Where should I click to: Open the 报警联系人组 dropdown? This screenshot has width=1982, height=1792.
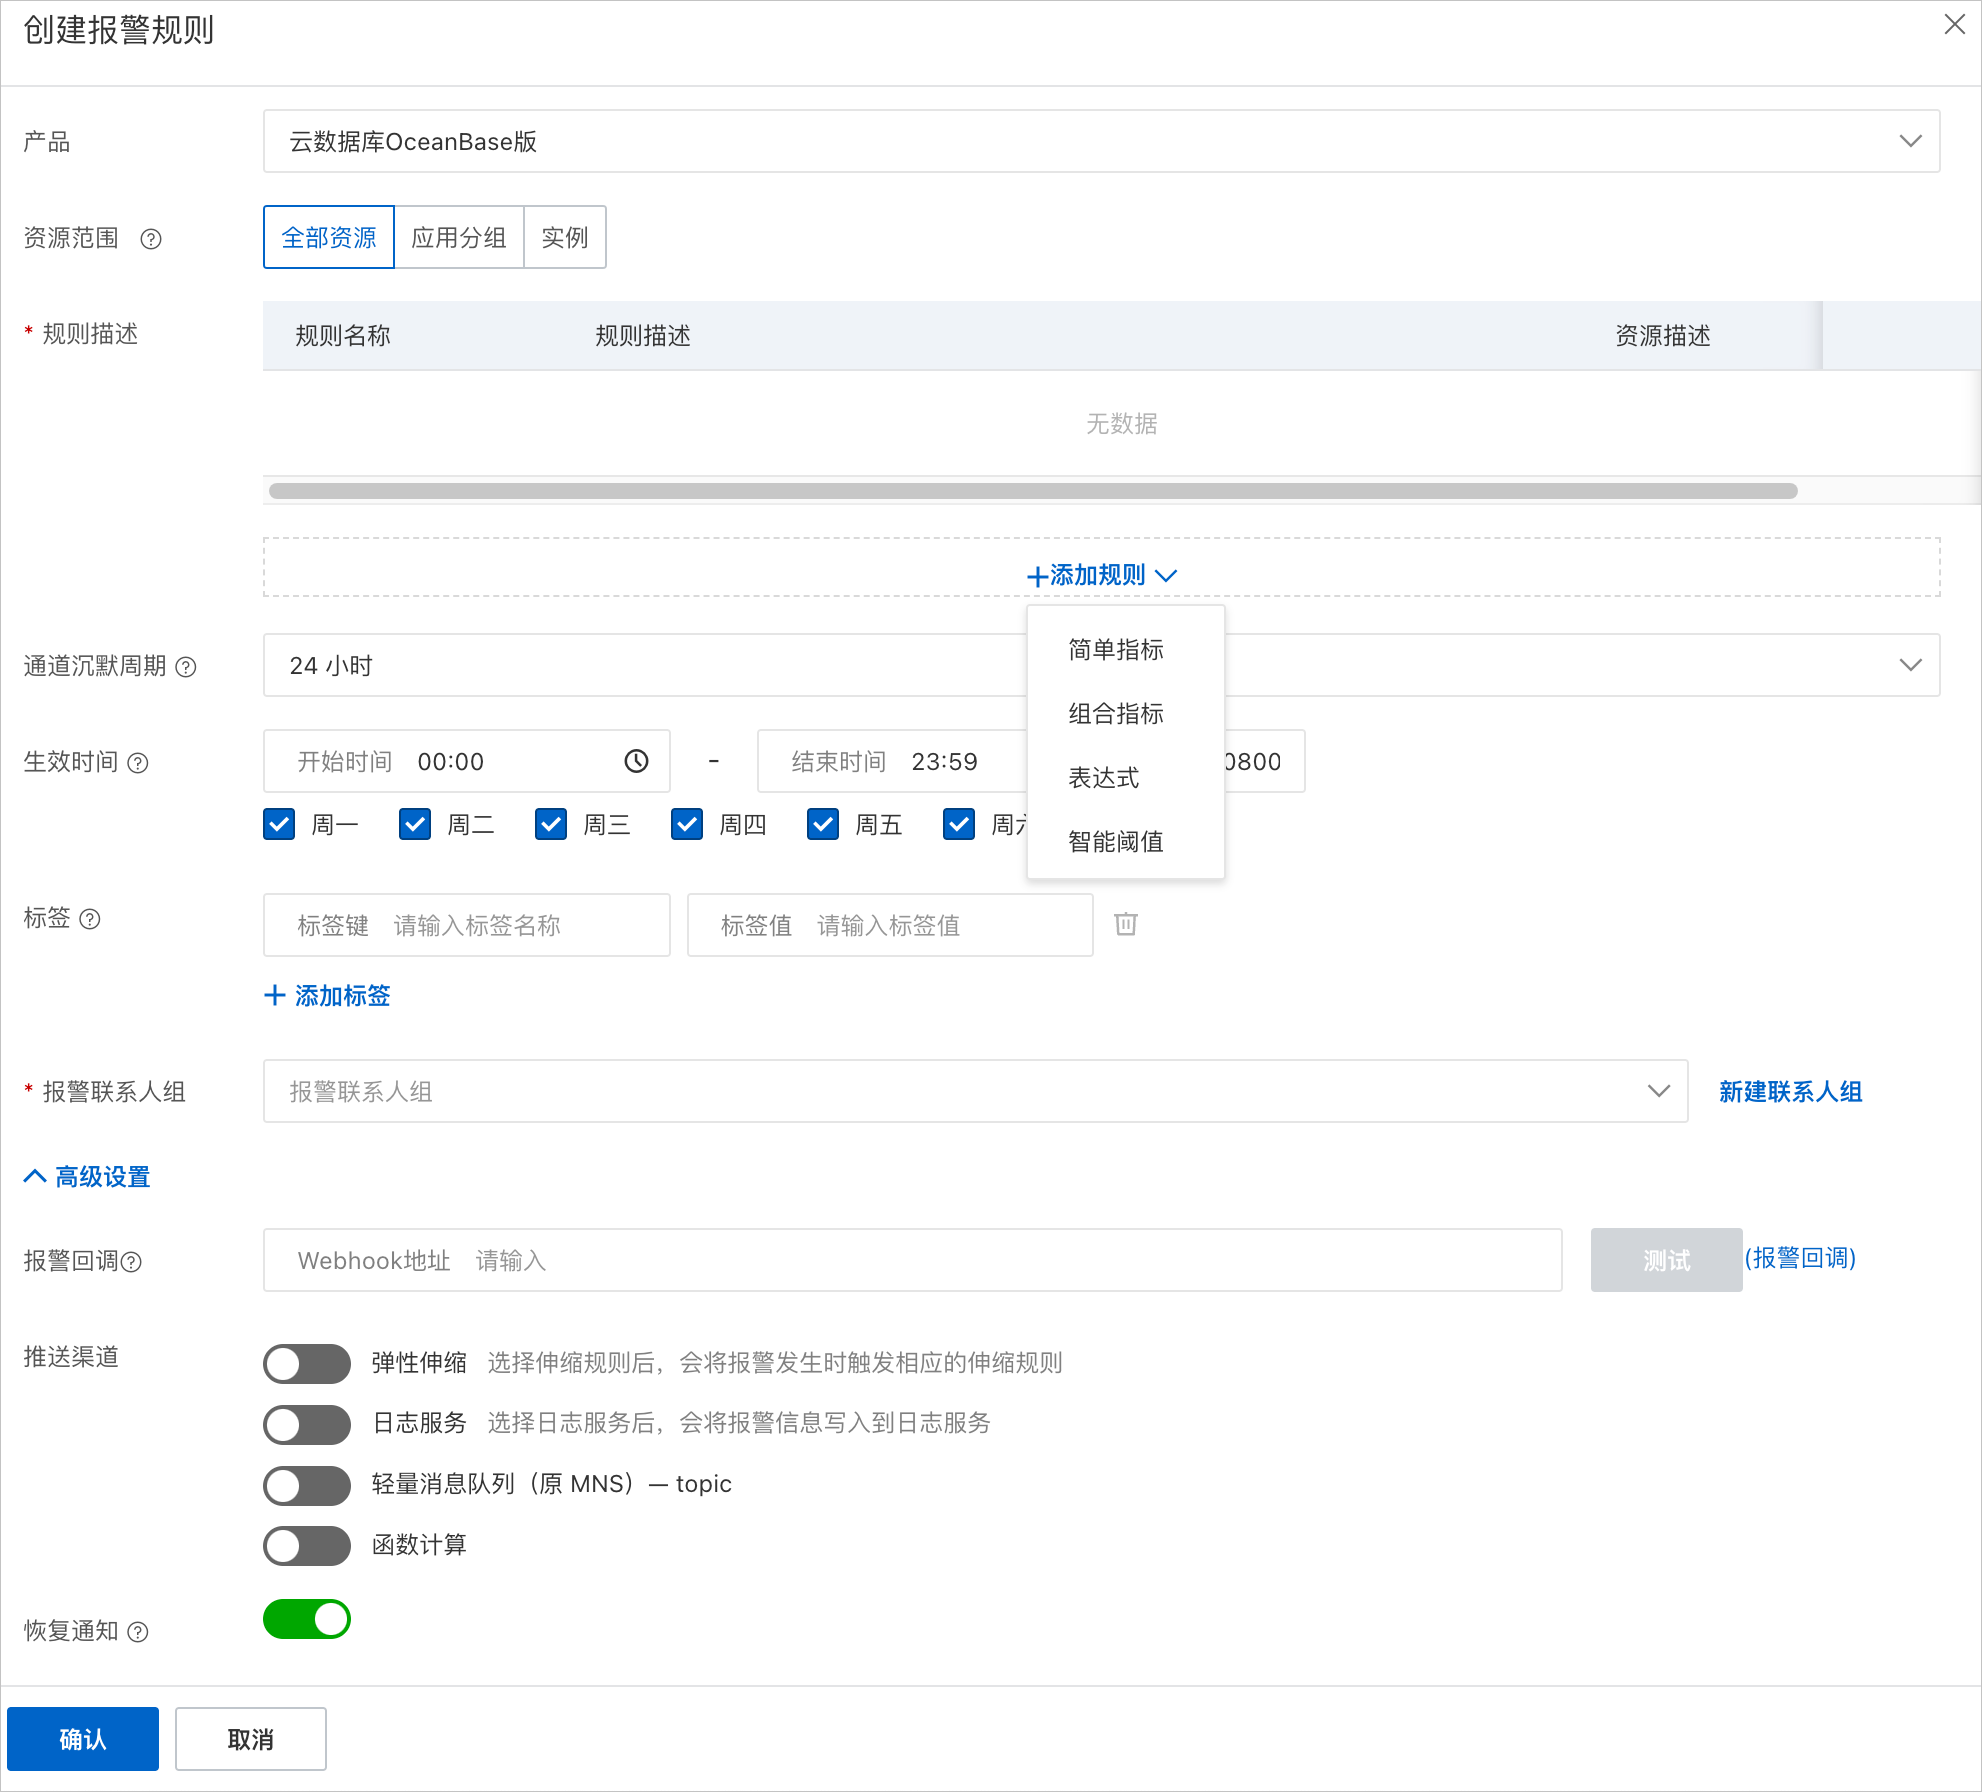pos(975,1091)
